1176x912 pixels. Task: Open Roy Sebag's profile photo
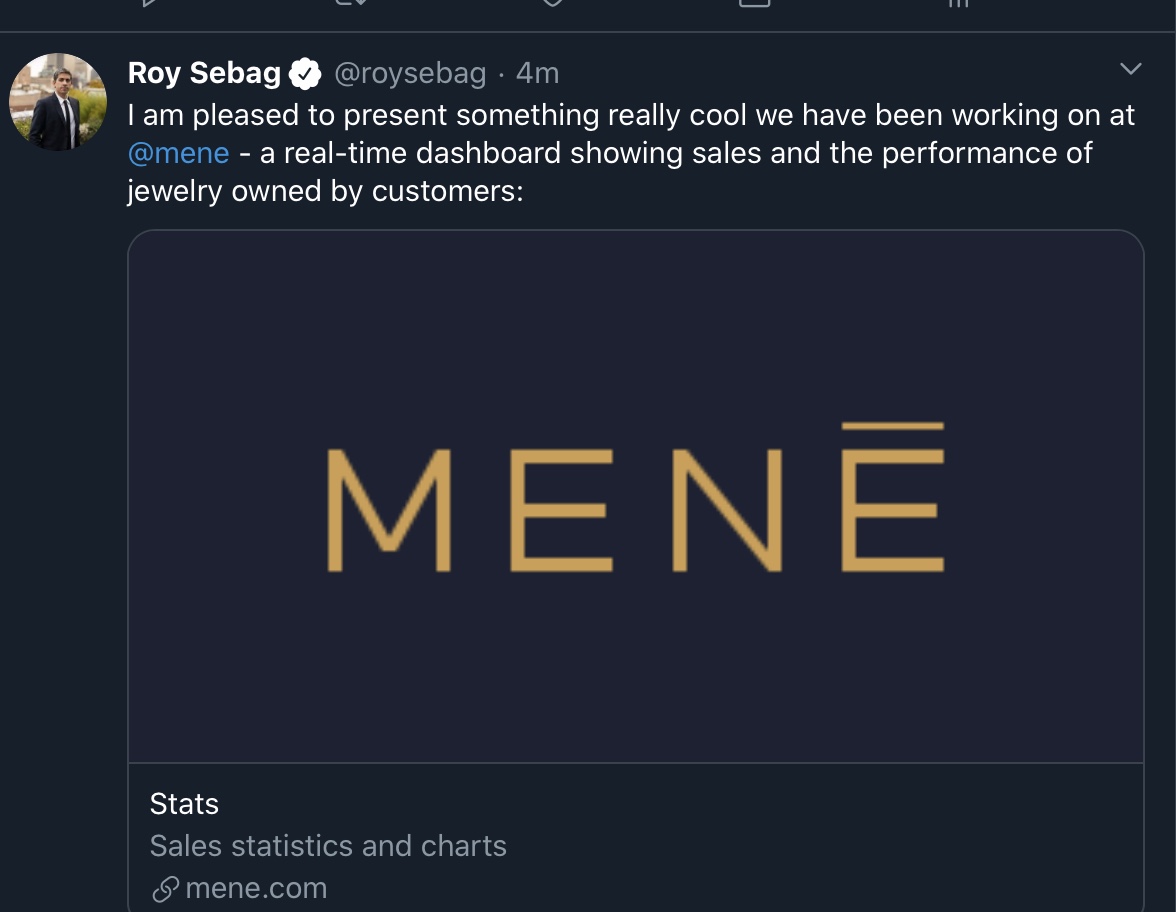[58, 102]
